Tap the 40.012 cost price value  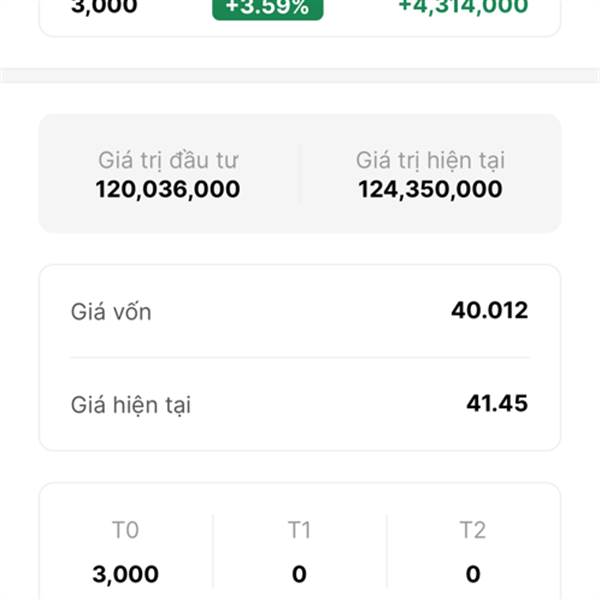click(x=489, y=310)
